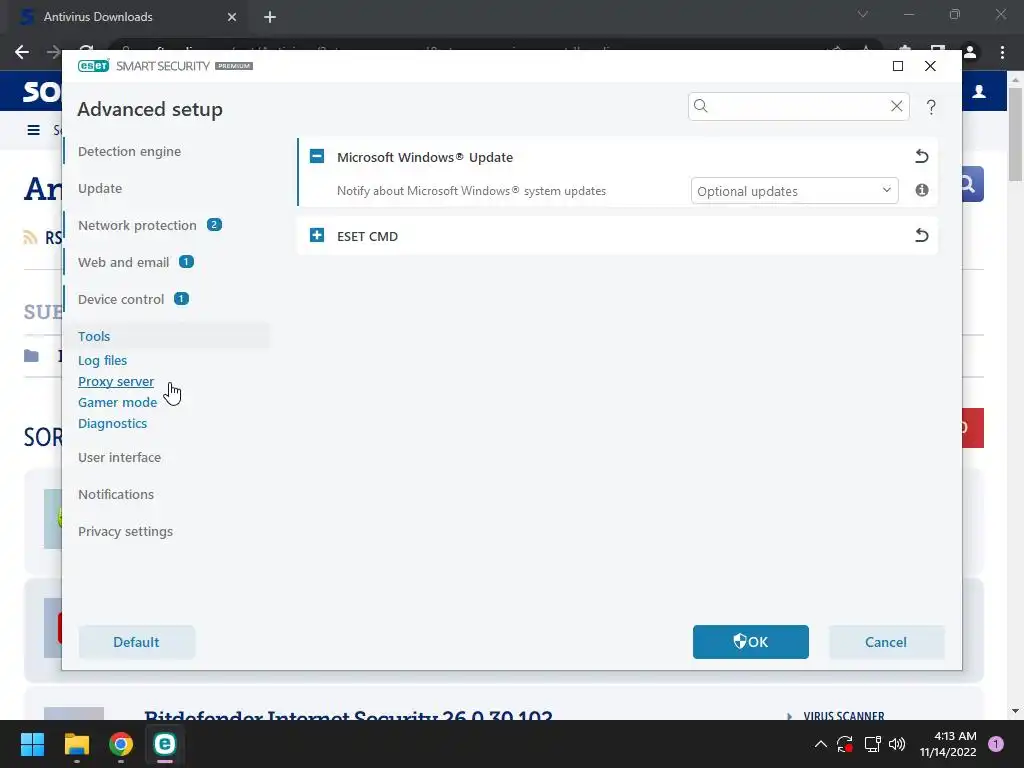Image resolution: width=1024 pixels, height=768 pixels.
Task: Click the Default button
Action: tap(136, 642)
